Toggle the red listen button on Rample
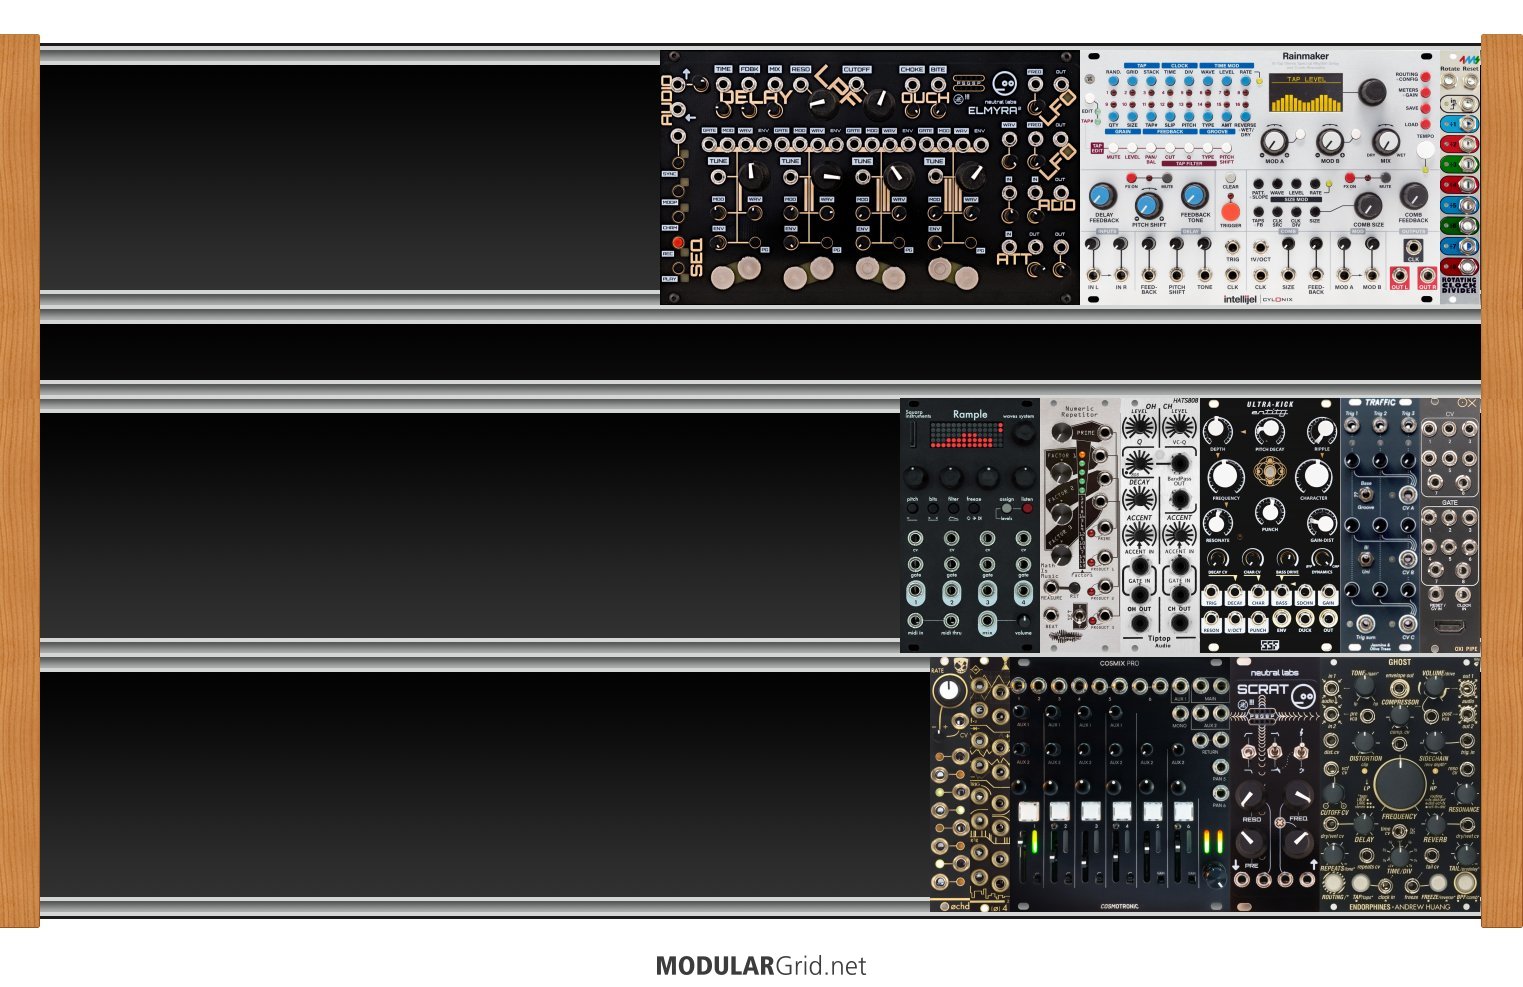 click(x=1027, y=508)
